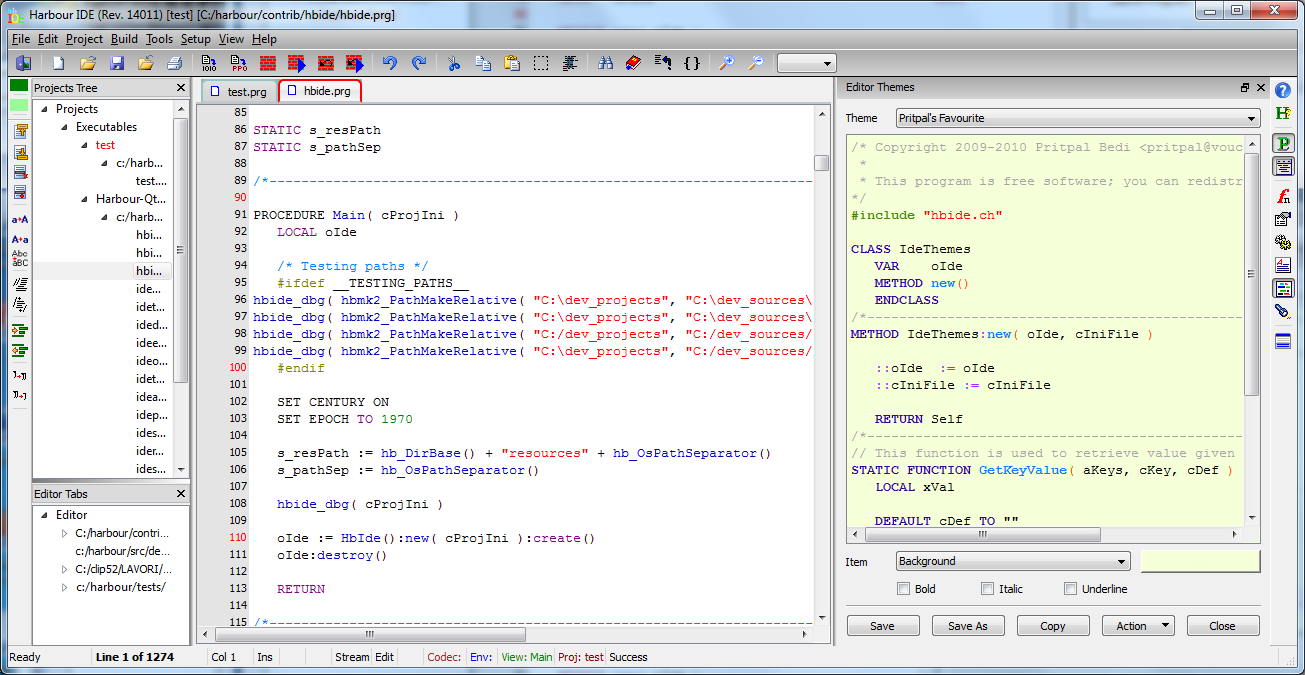
Task: Open the Function list icon in right sidebar
Action: click(1285, 196)
